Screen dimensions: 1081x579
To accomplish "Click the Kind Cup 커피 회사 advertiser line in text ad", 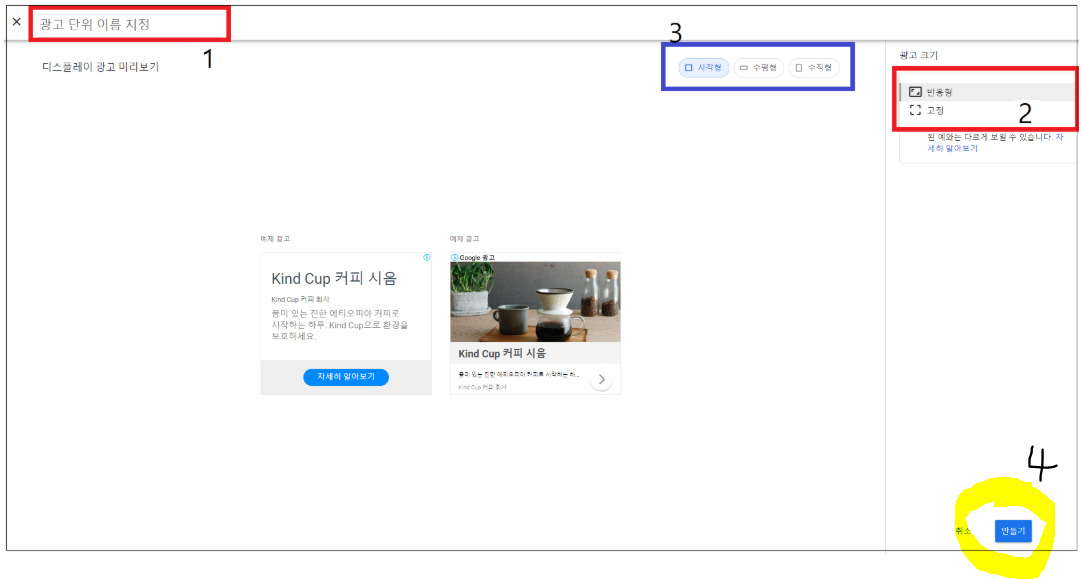I will [301, 299].
